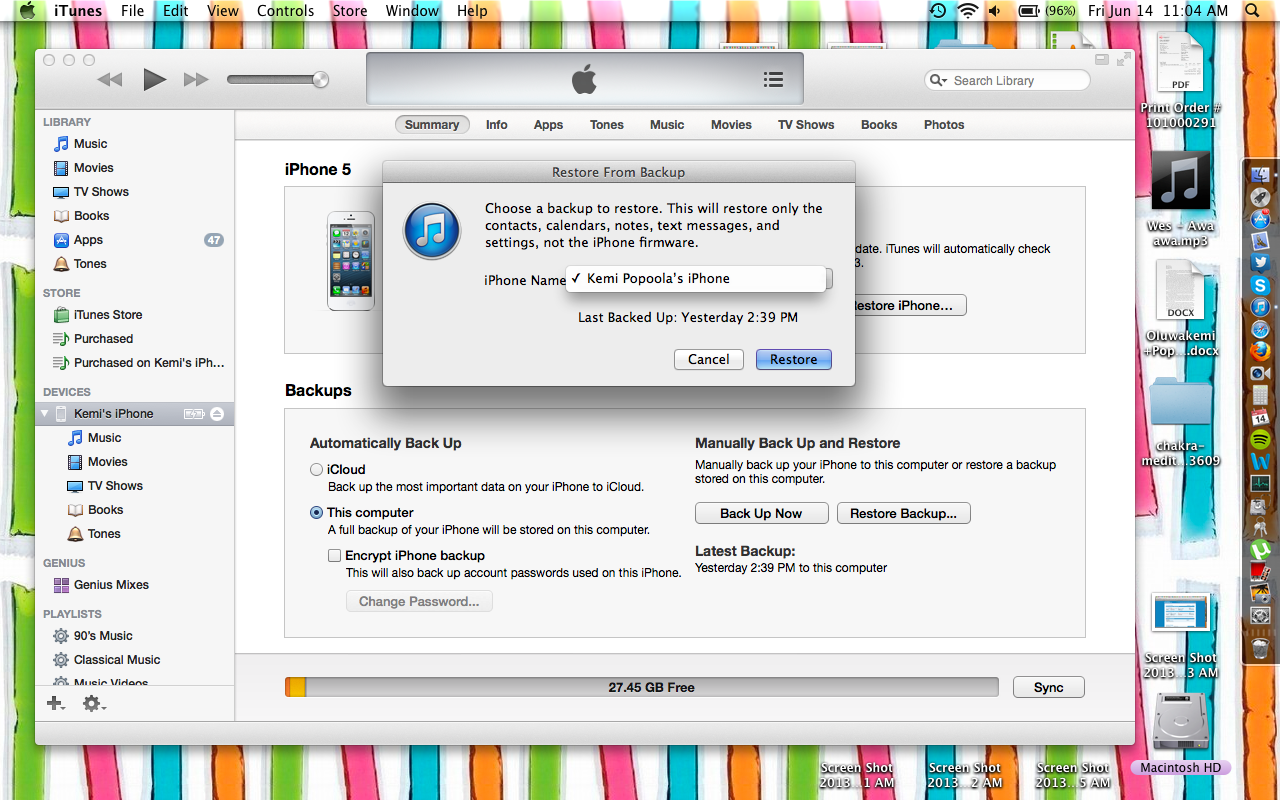Viewport: 1280px width, 800px height.
Task: Open the Time Machine menu bar icon
Action: coord(938,11)
